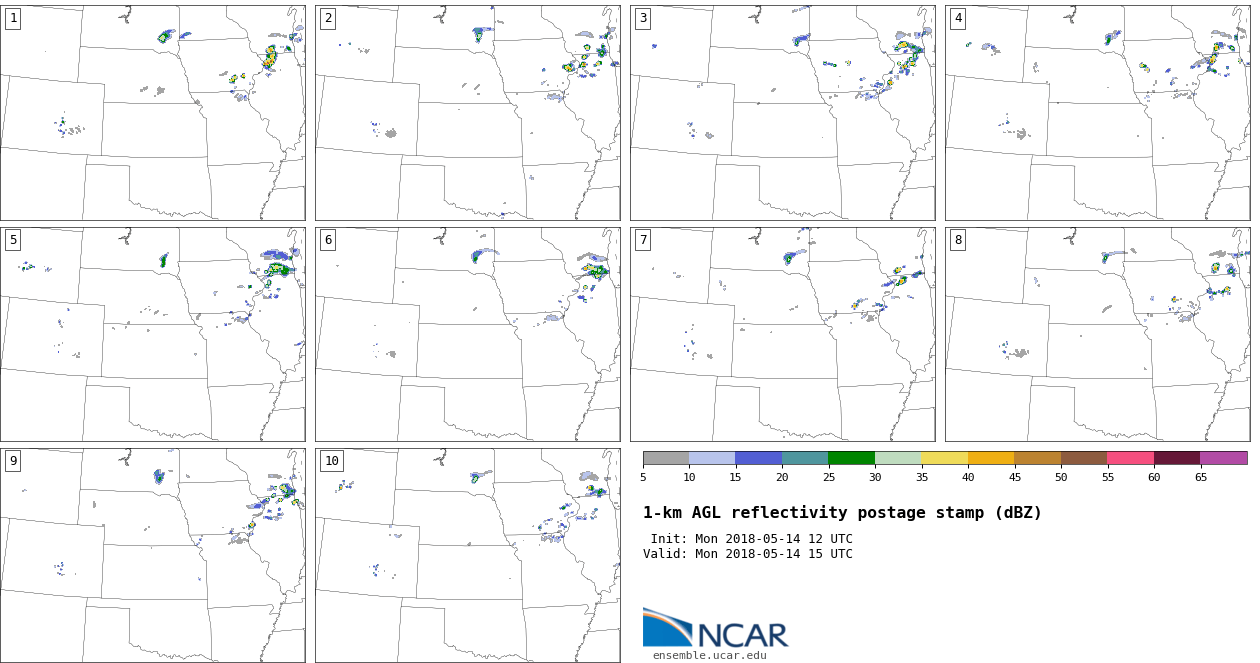Click the Valid time text line
The image size is (1260, 663).
pos(748,554)
